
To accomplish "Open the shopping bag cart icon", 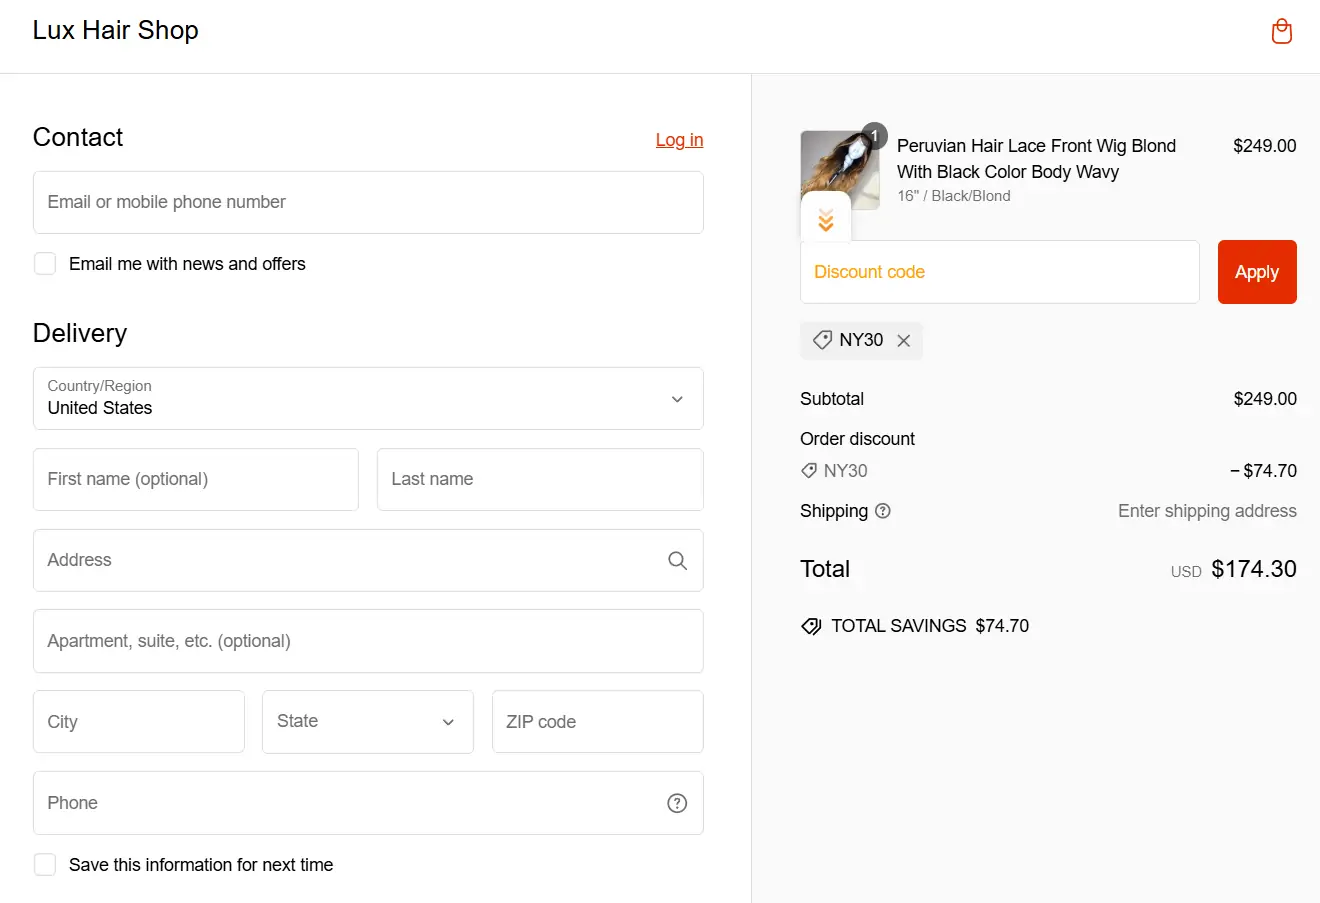I will tap(1281, 32).
